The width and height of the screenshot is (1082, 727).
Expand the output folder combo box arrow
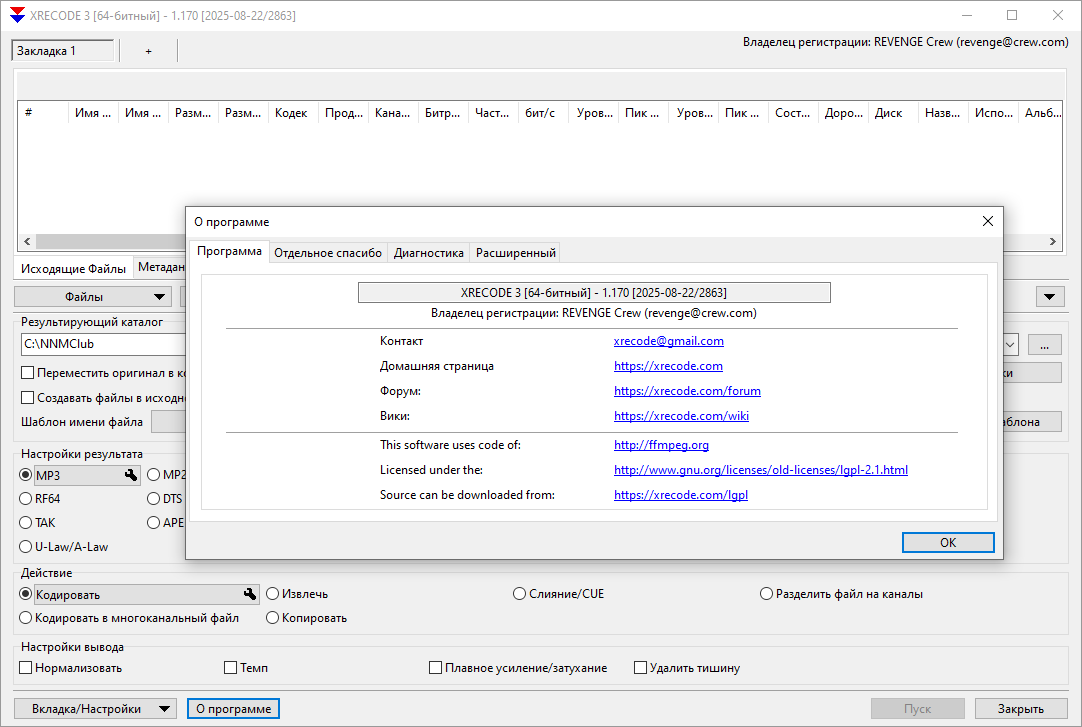(x=1010, y=344)
